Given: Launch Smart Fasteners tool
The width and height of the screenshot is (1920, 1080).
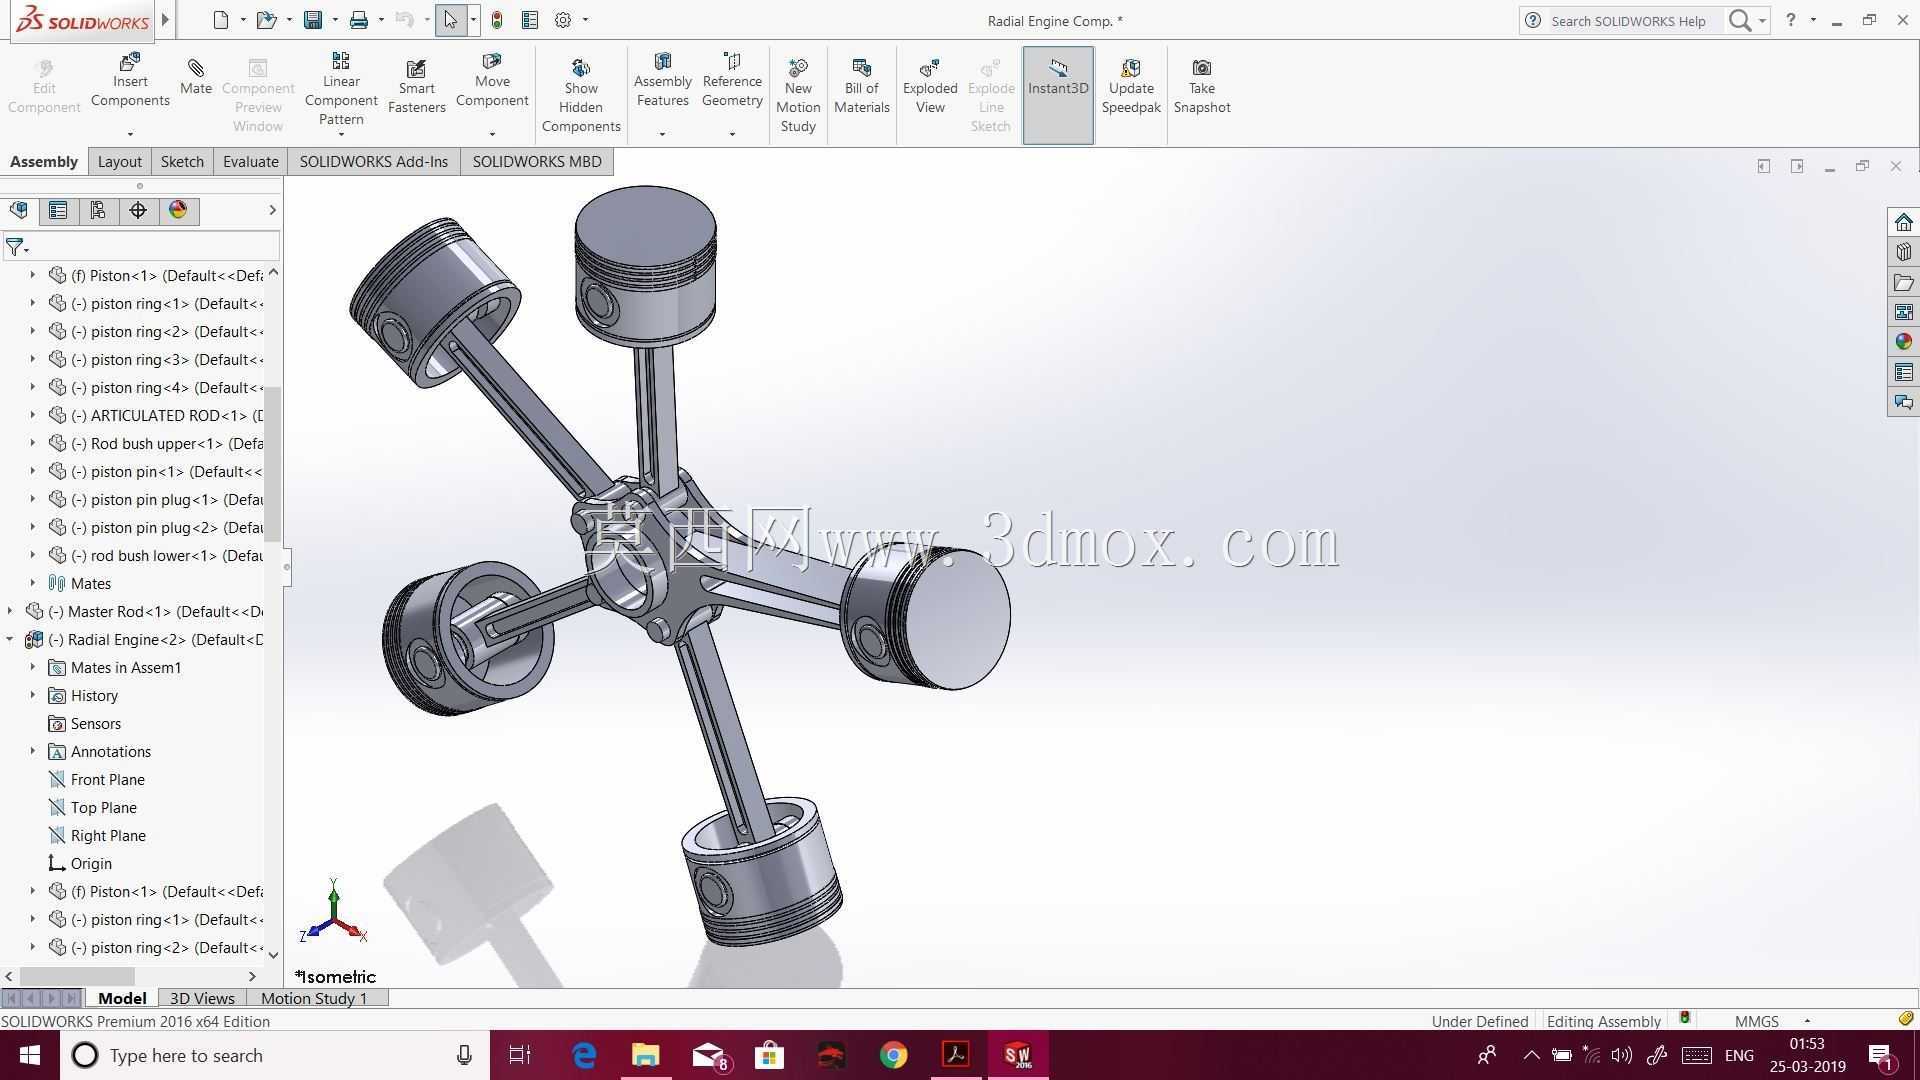Looking at the screenshot, I should click(417, 86).
